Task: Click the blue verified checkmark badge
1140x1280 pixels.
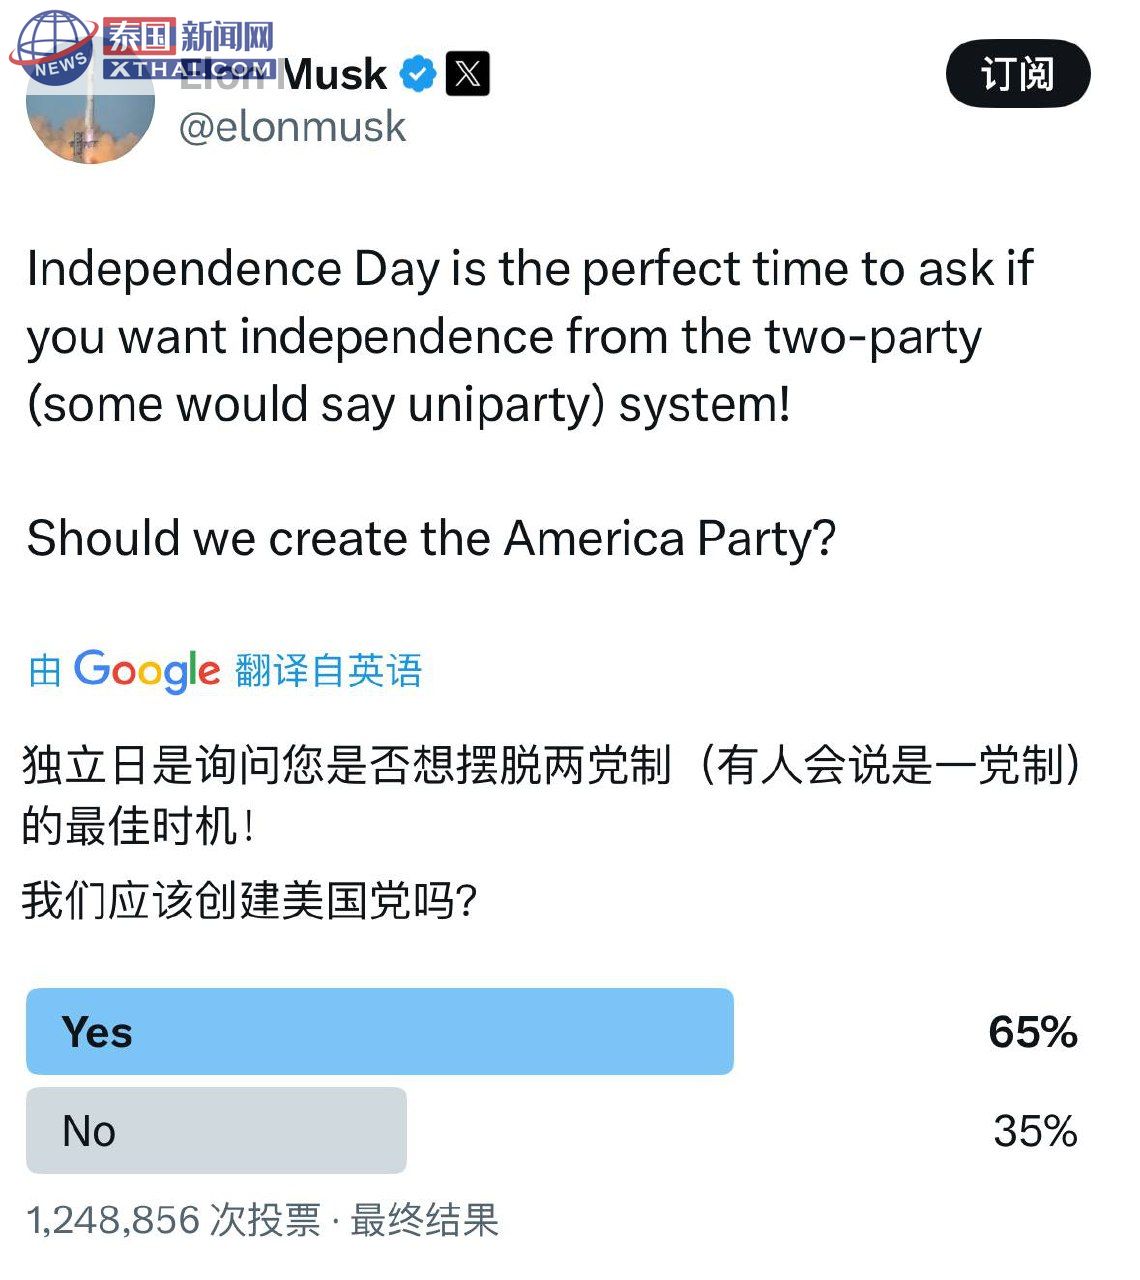Action: [x=418, y=74]
